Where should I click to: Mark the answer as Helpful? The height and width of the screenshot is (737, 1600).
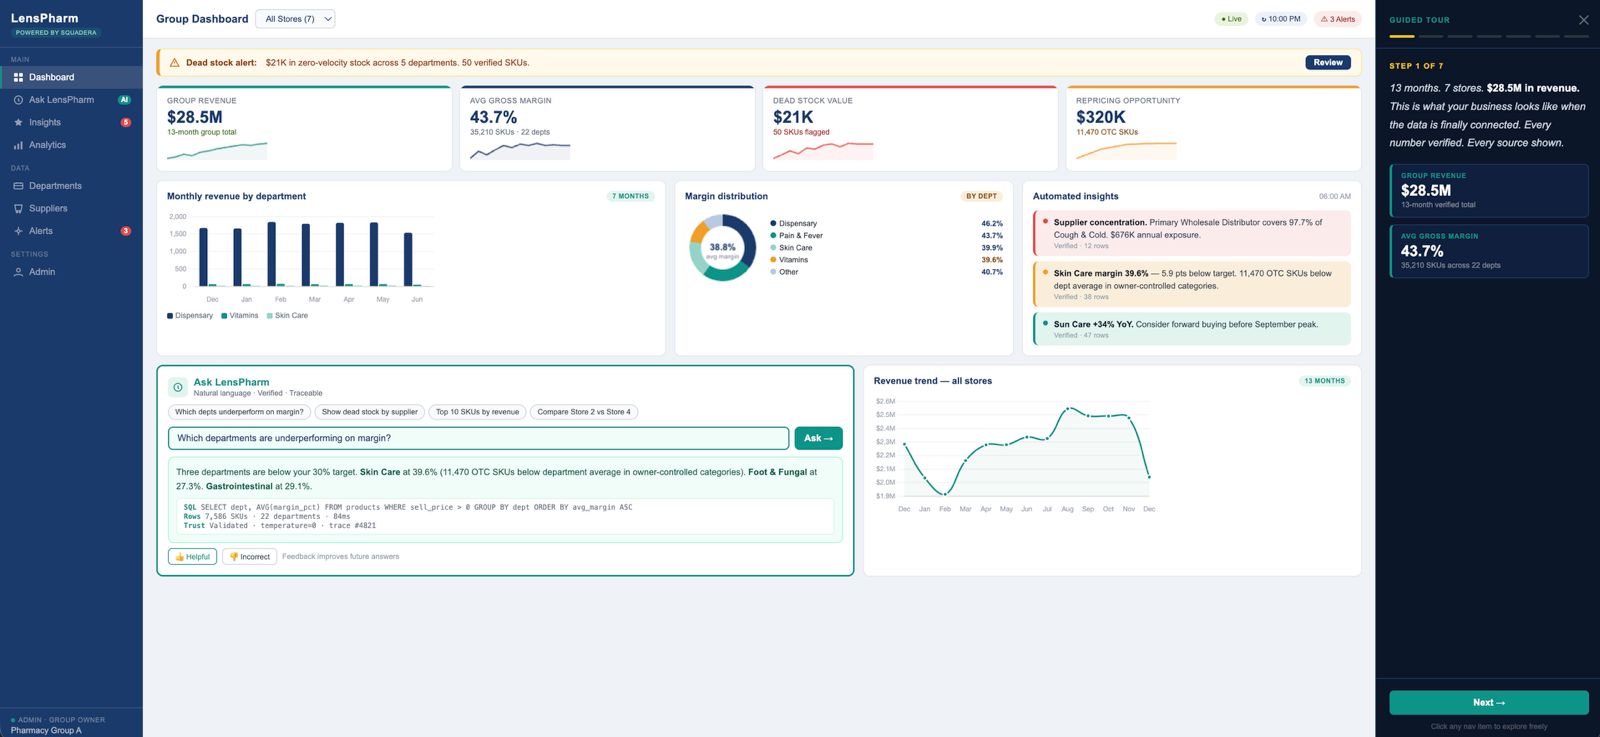193,557
